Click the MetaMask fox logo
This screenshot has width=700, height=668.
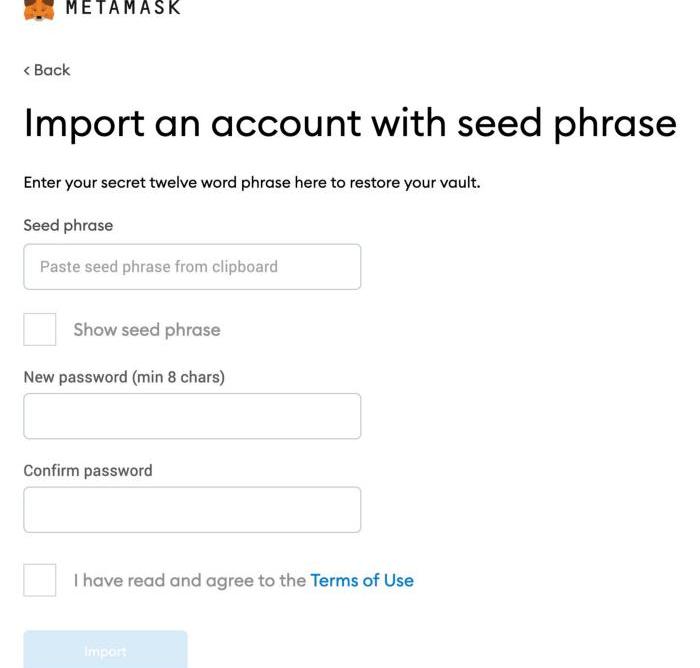point(38,9)
